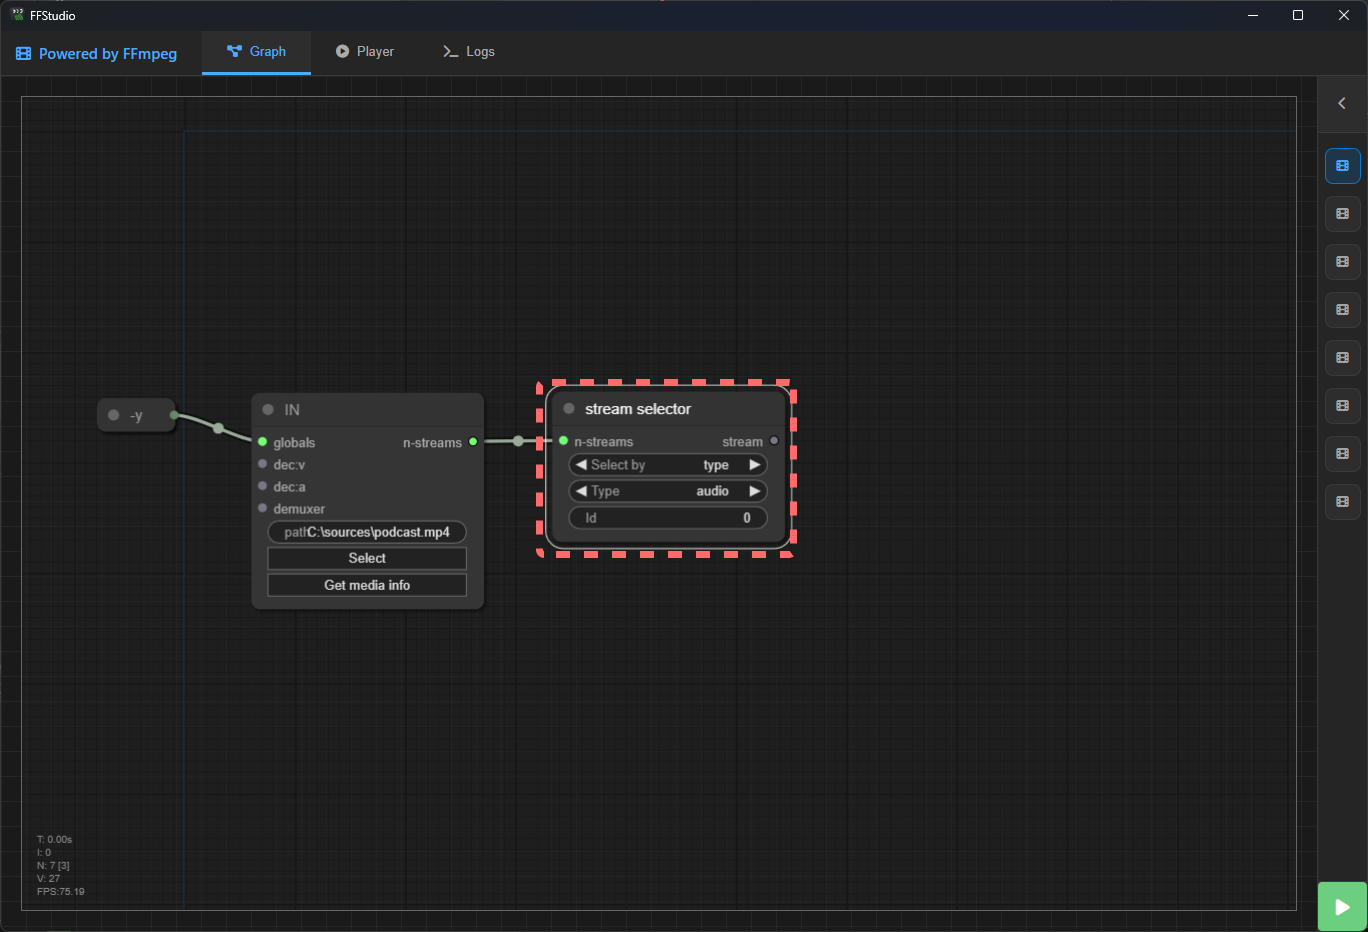The image size is (1368, 932).
Task: Click the Get media info button
Action: click(x=367, y=585)
